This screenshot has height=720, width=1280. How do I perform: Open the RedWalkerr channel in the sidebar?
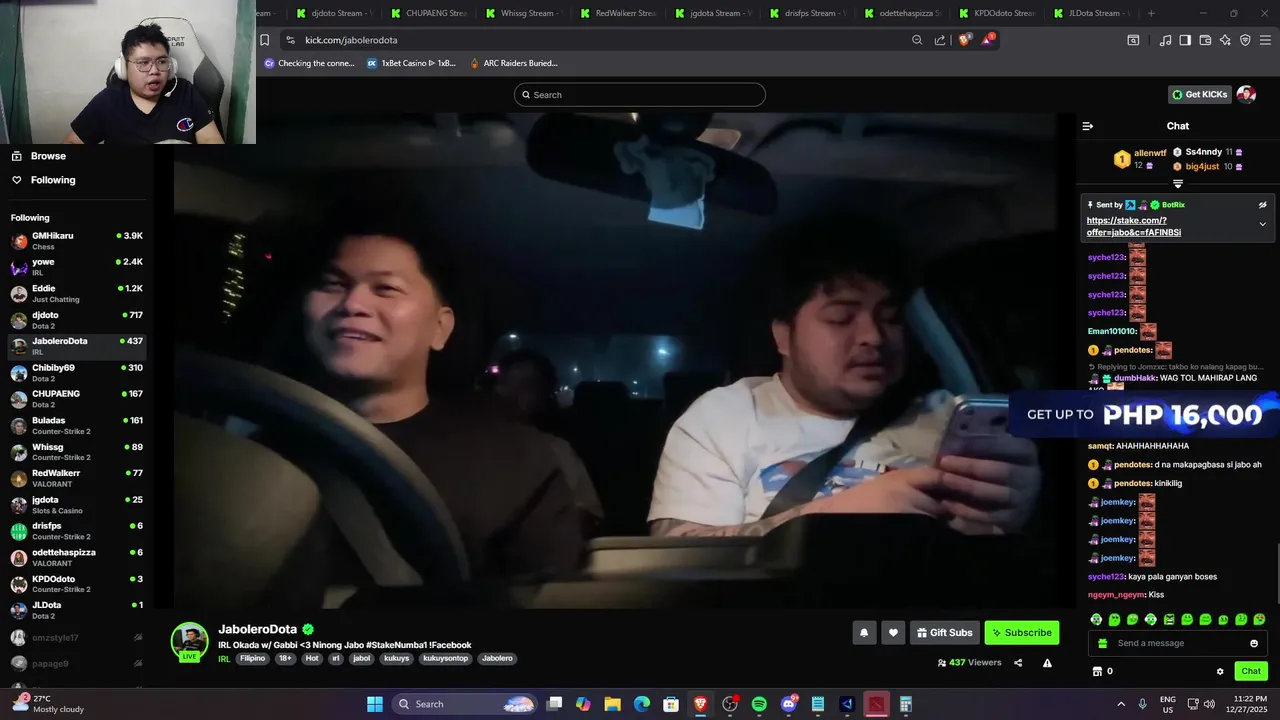point(77,478)
